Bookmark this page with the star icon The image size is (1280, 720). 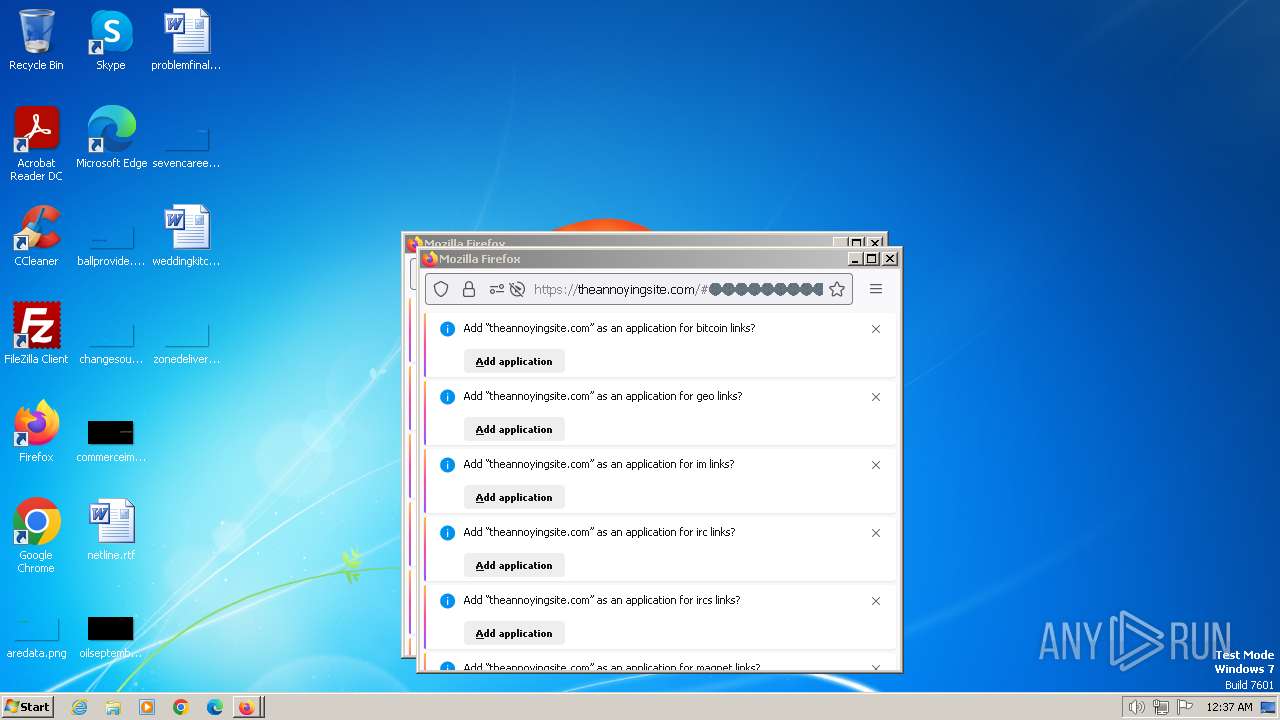pyautogui.click(x=837, y=289)
